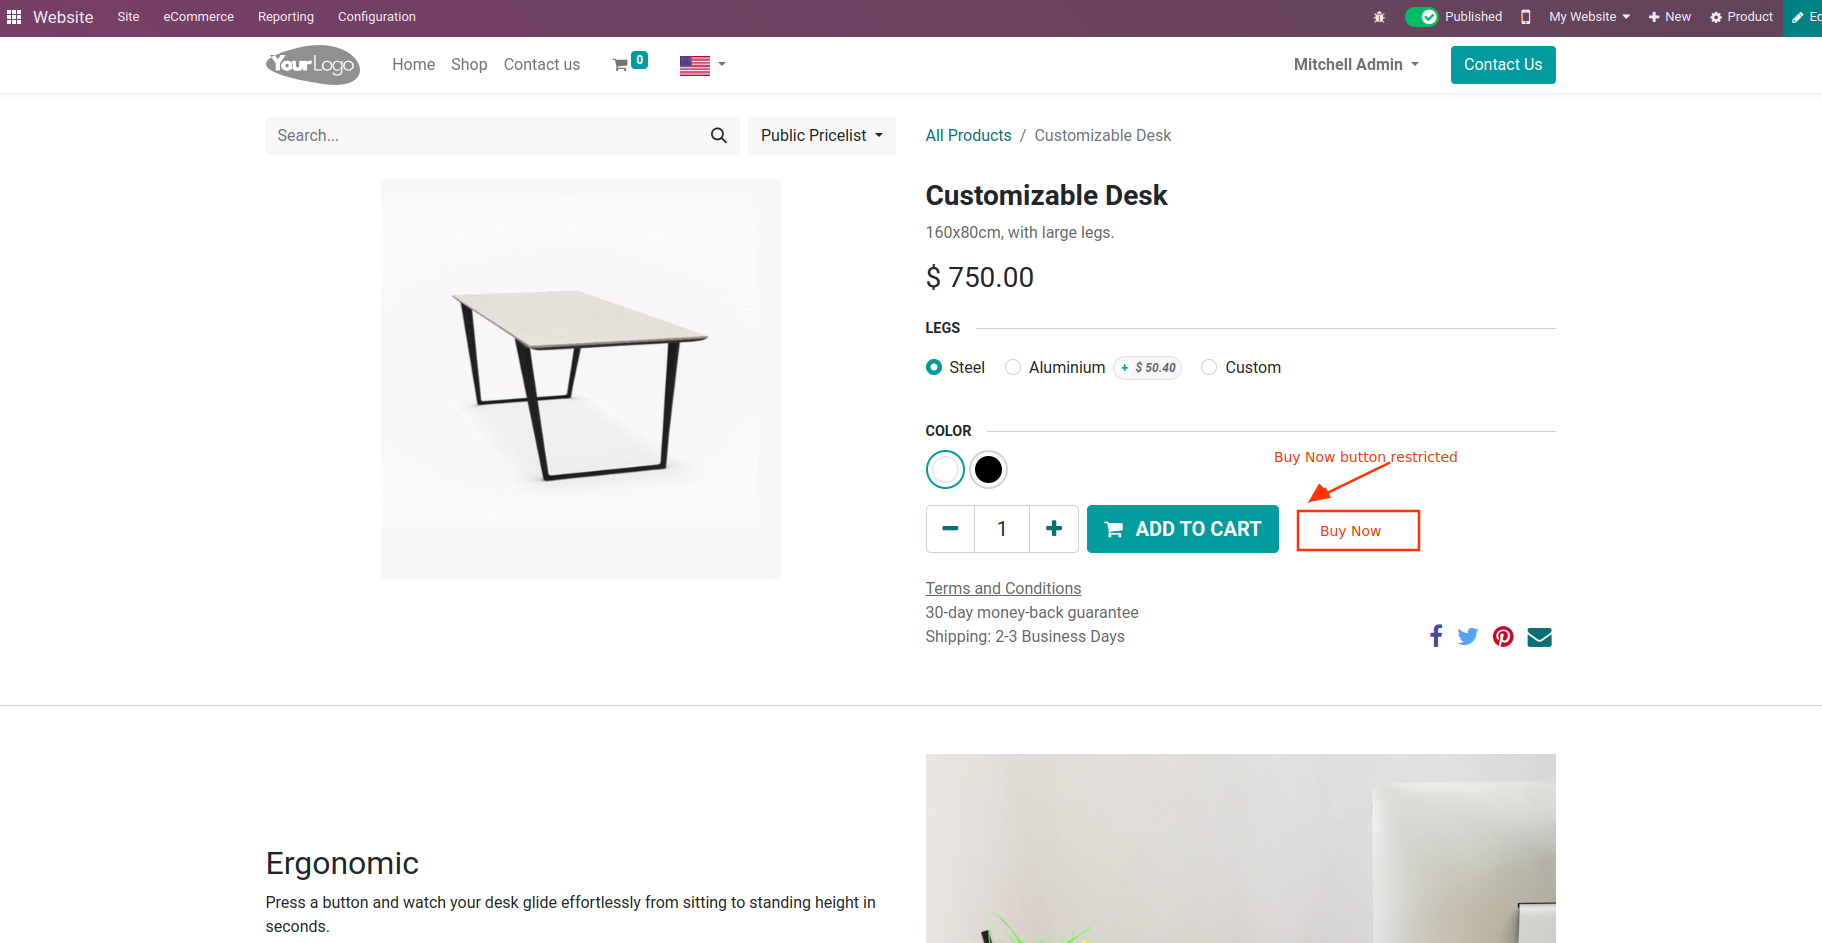Select the Aluminium legs option
1822x943 pixels.
click(1014, 367)
